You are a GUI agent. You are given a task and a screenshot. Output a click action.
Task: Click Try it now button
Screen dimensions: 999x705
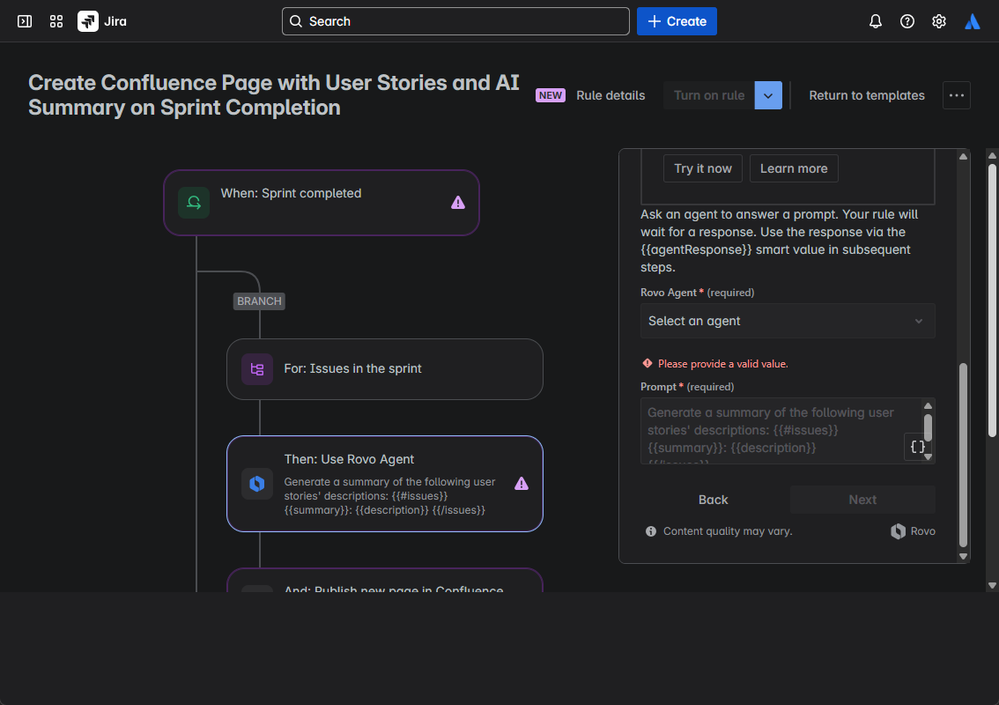coord(703,169)
